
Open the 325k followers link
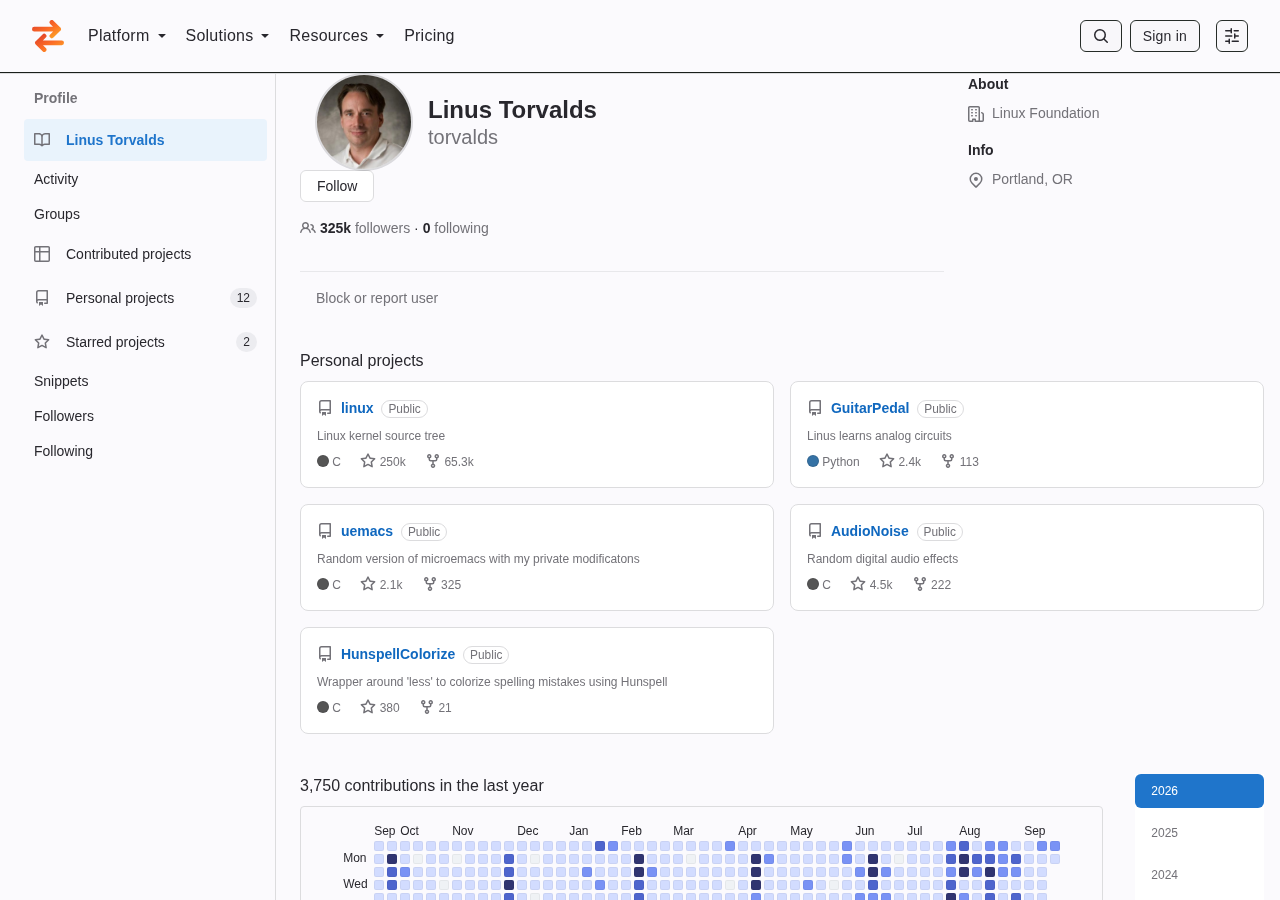365,228
